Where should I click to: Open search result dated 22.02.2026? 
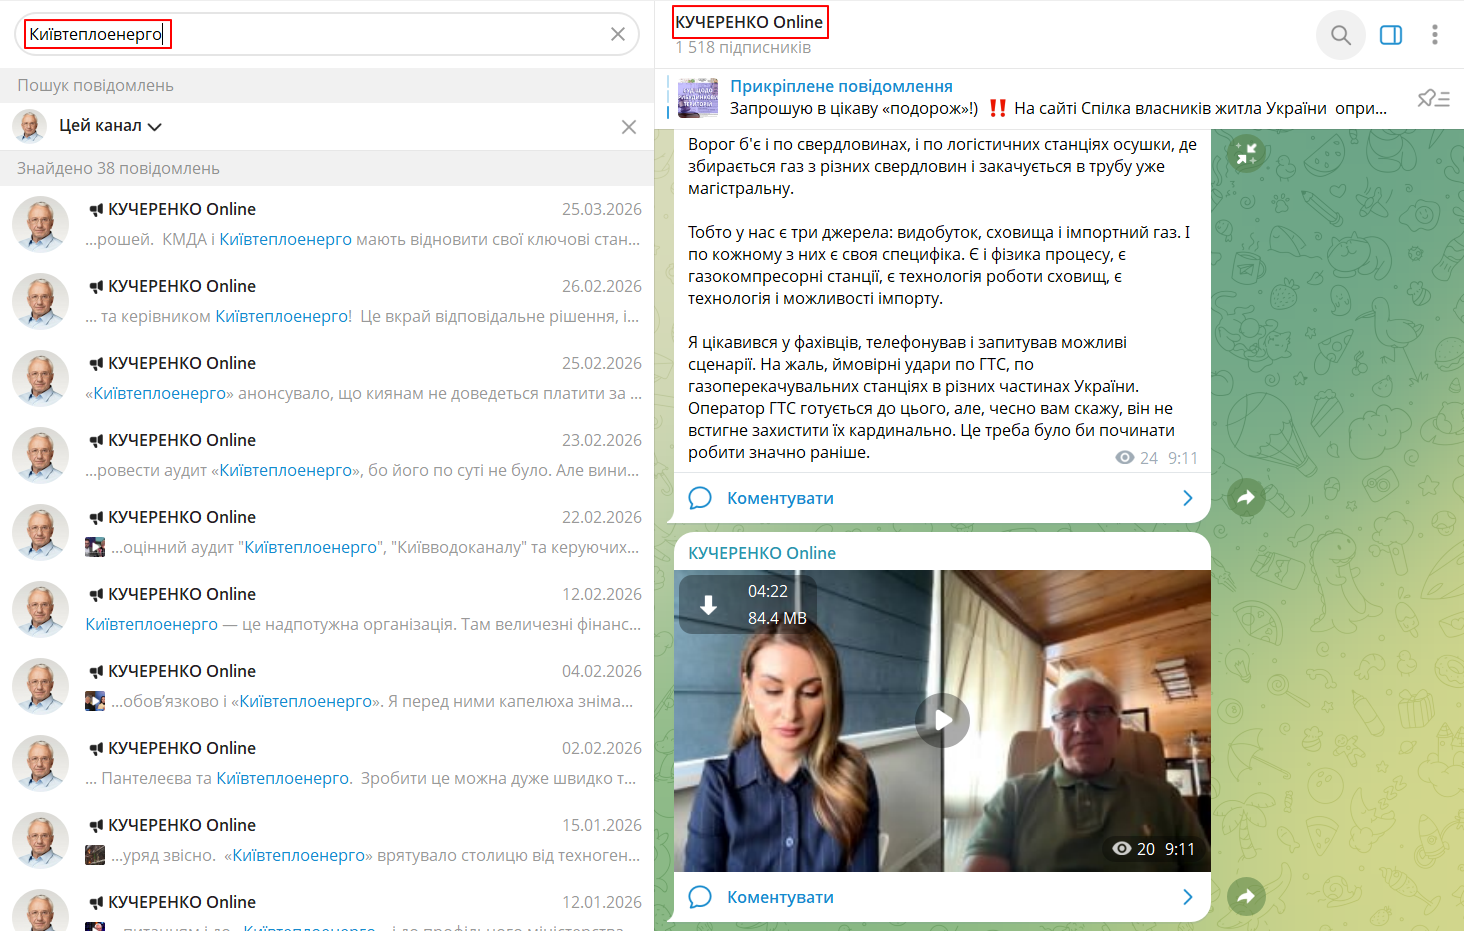click(327, 532)
